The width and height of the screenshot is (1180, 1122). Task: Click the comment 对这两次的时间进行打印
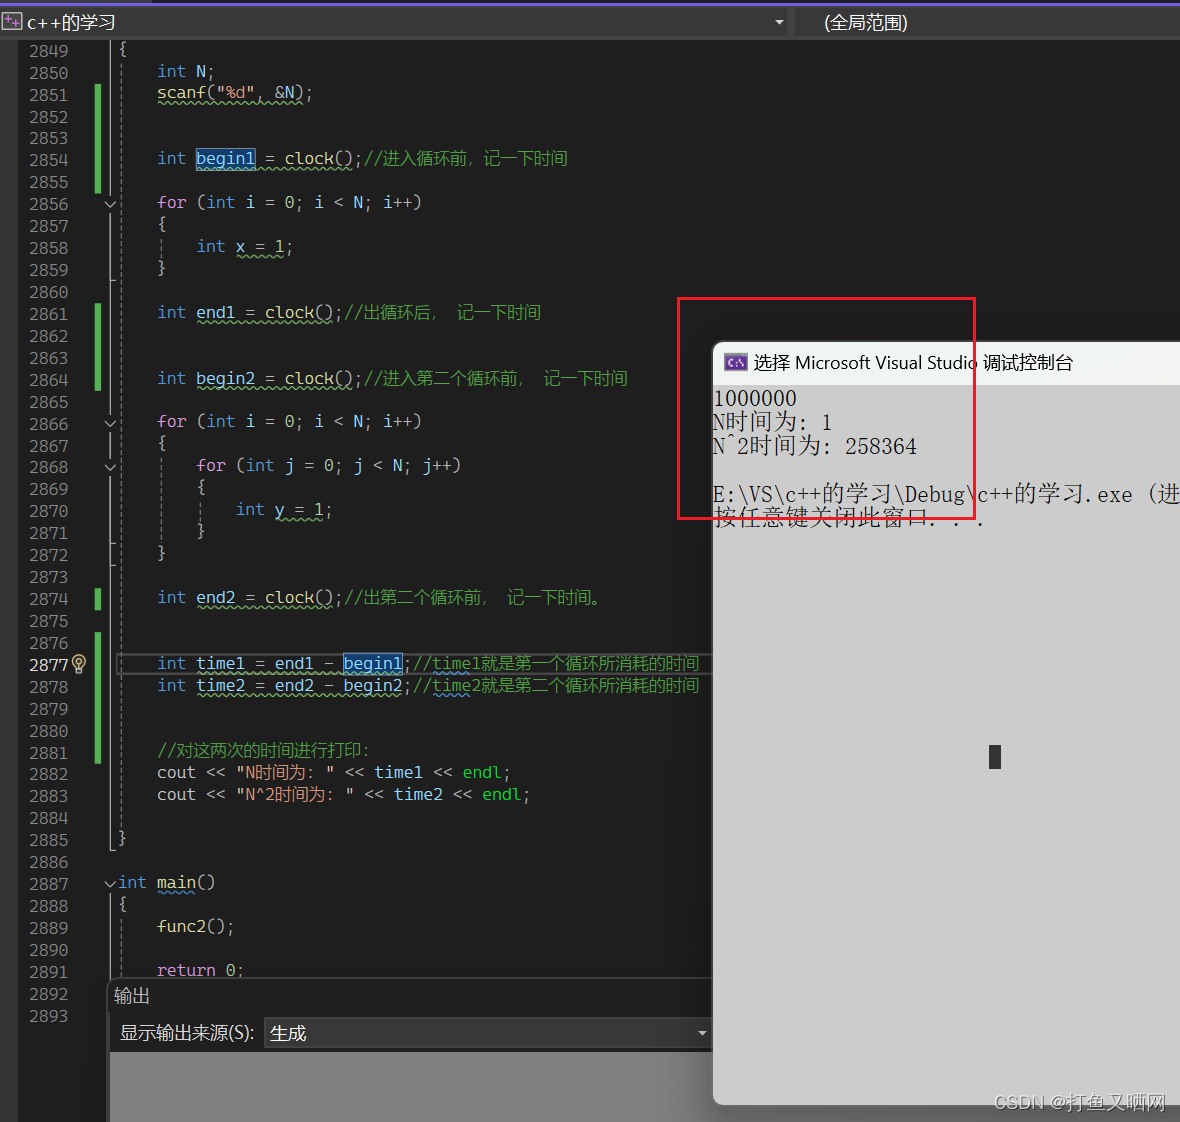point(263,750)
